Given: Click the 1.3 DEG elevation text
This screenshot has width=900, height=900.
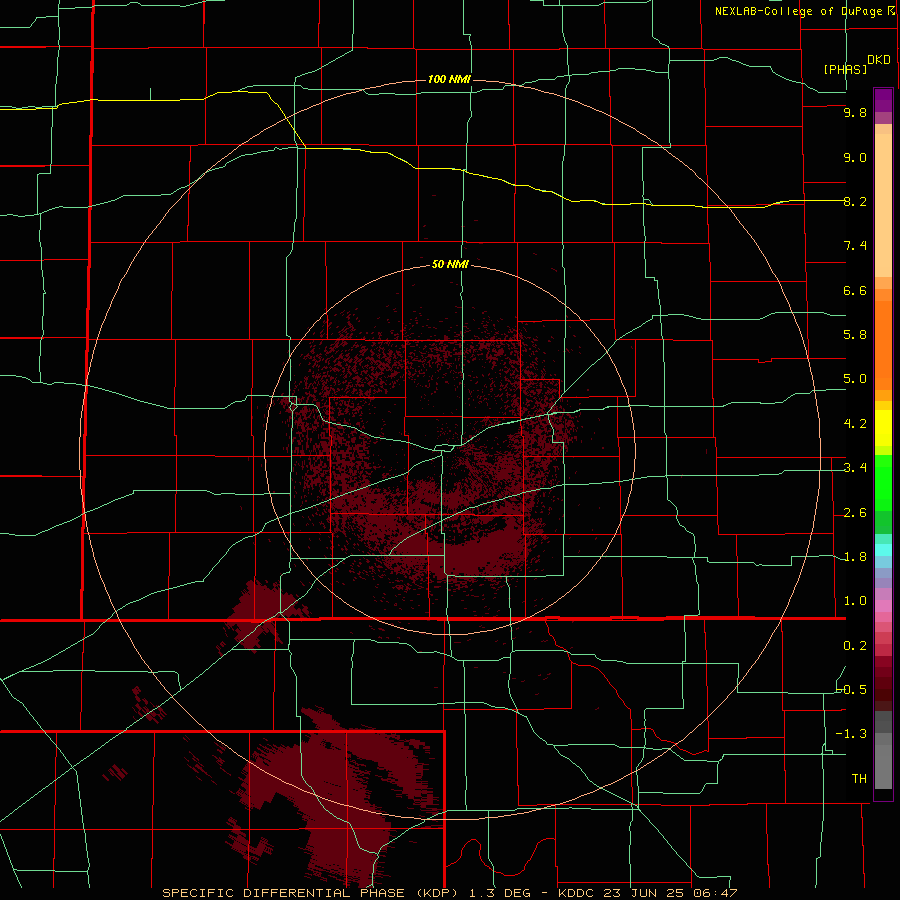Looking at the screenshot, I should point(499,893).
